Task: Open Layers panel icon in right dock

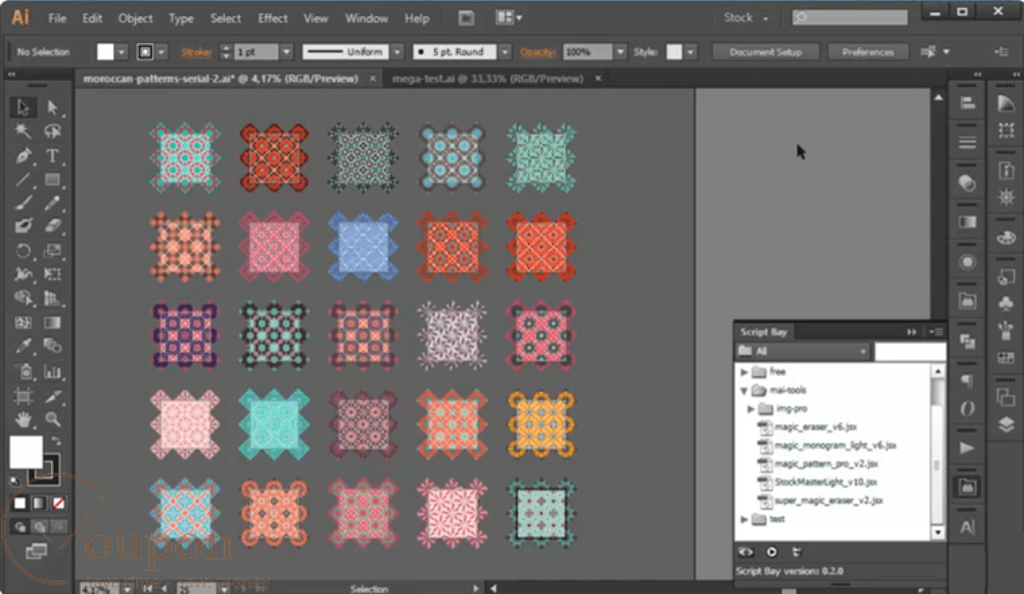Action: [x=1006, y=425]
